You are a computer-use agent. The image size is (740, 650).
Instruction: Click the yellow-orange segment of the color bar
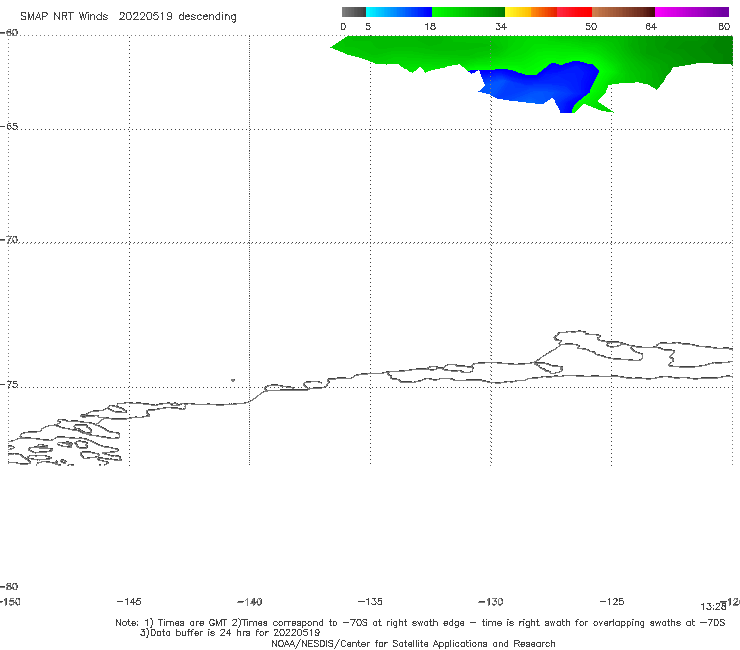click(531, 12)
